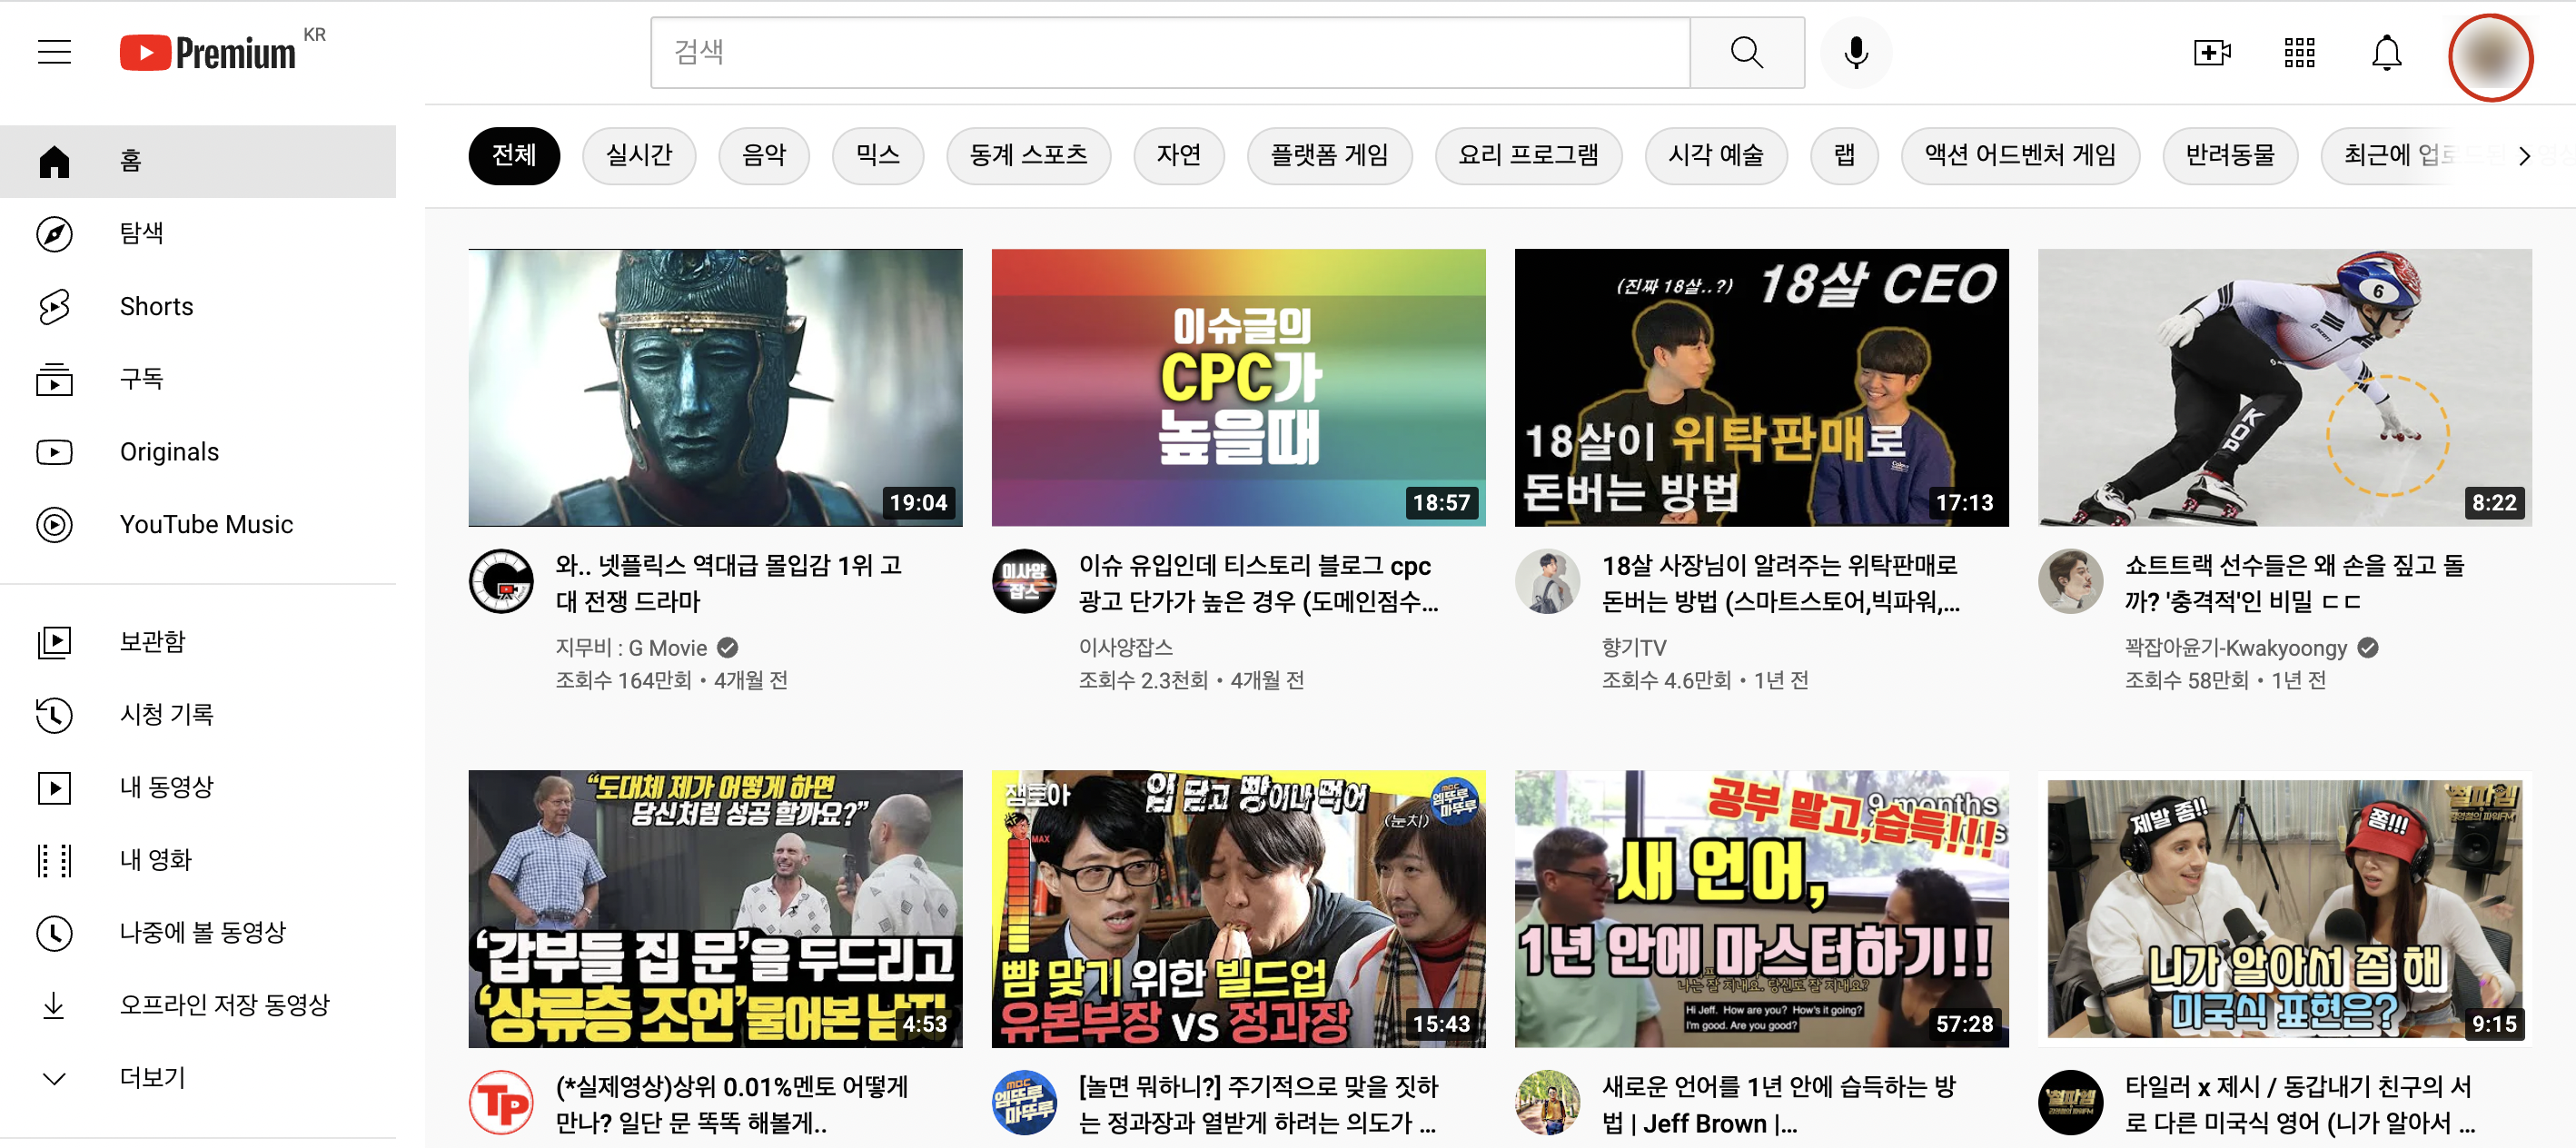Play the 18살 CEO video thumbnail
The image size is (2576, 1148).
point(1761,387)
